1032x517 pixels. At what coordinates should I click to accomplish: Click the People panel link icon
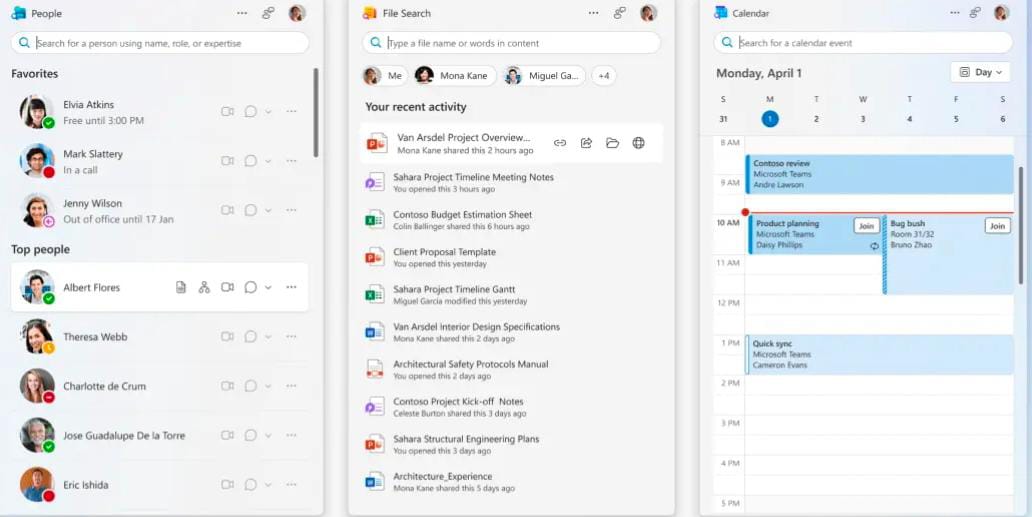[268, 13]
